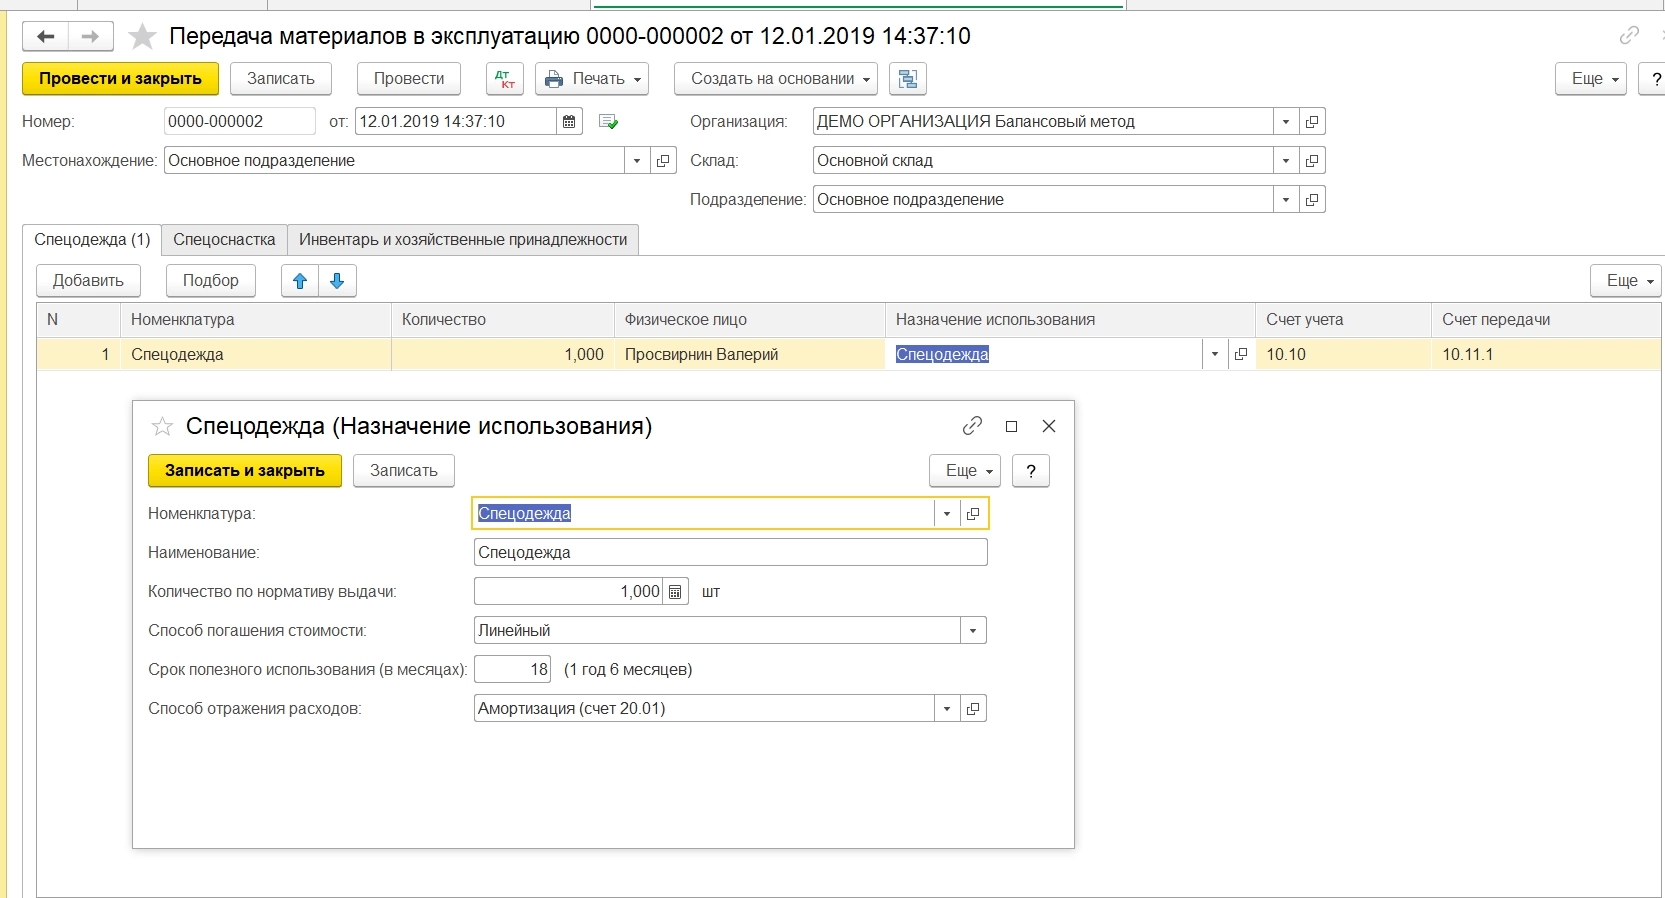Show Дт/Кт accounting entries
Image resolution: width=1665 pixels, height=898 pixels.
[505, 79]
